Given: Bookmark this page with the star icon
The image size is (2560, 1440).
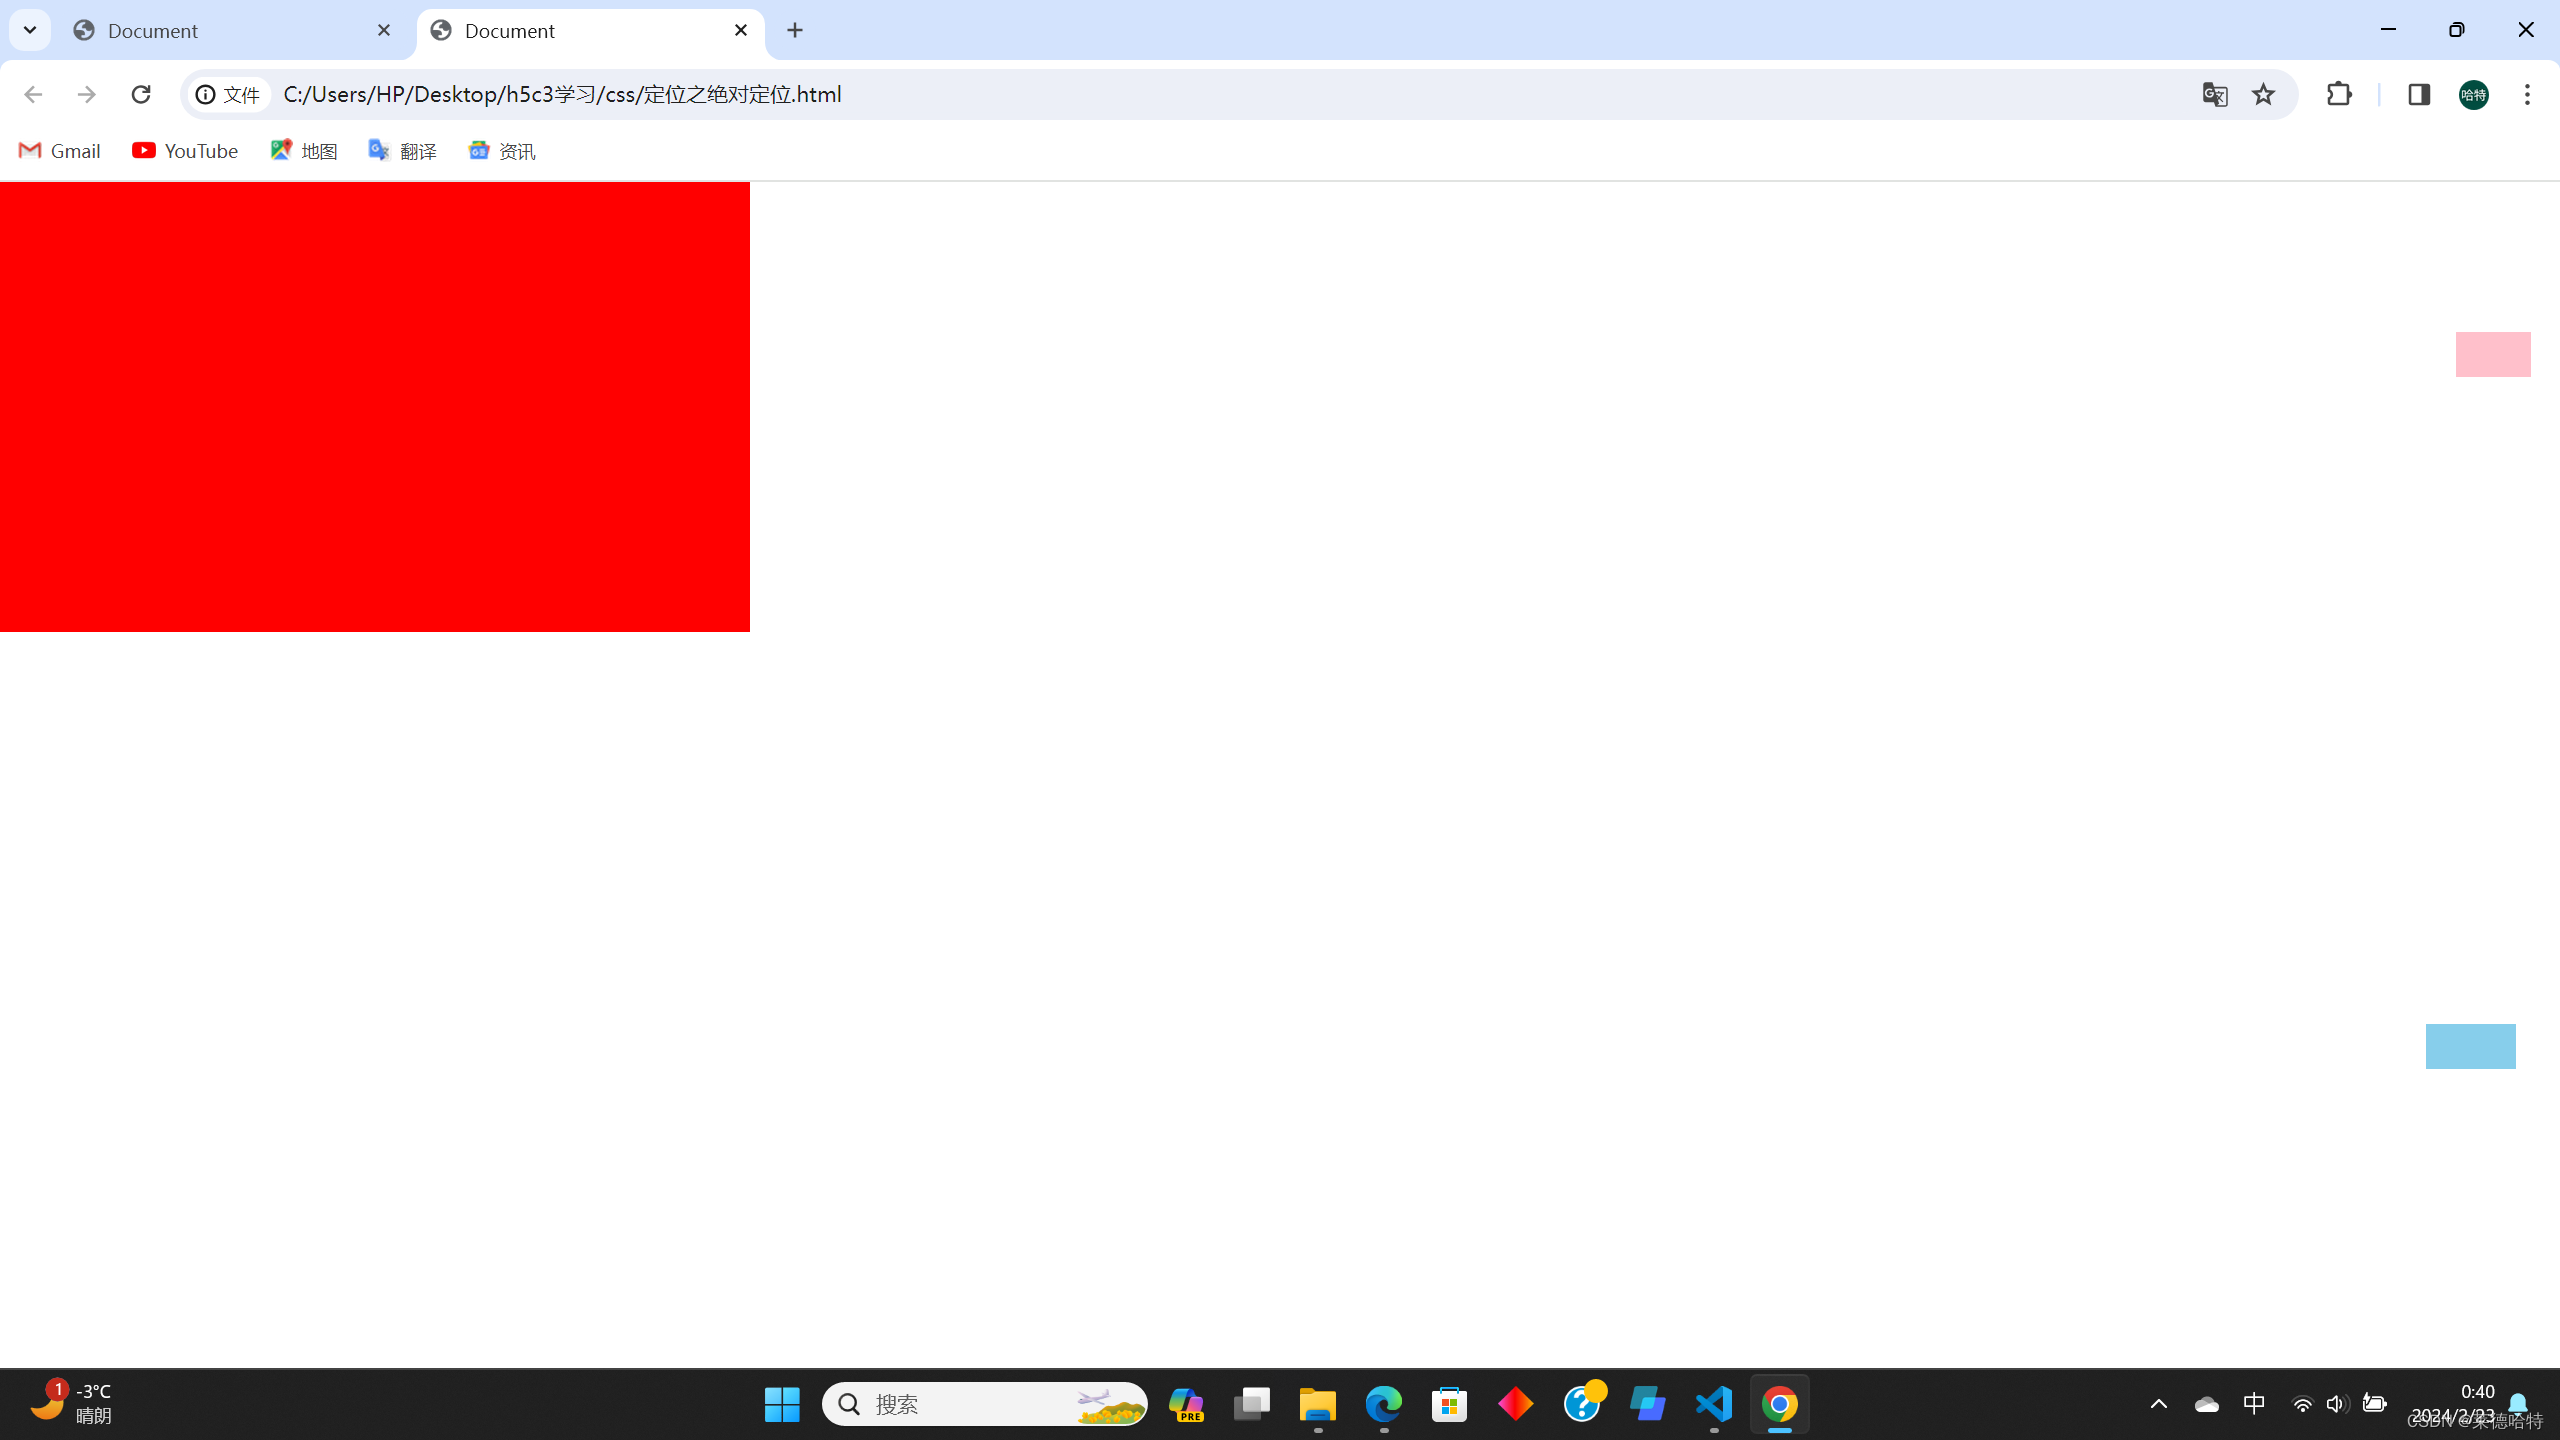Looking at the screenshot, I should click(2263, 94).
